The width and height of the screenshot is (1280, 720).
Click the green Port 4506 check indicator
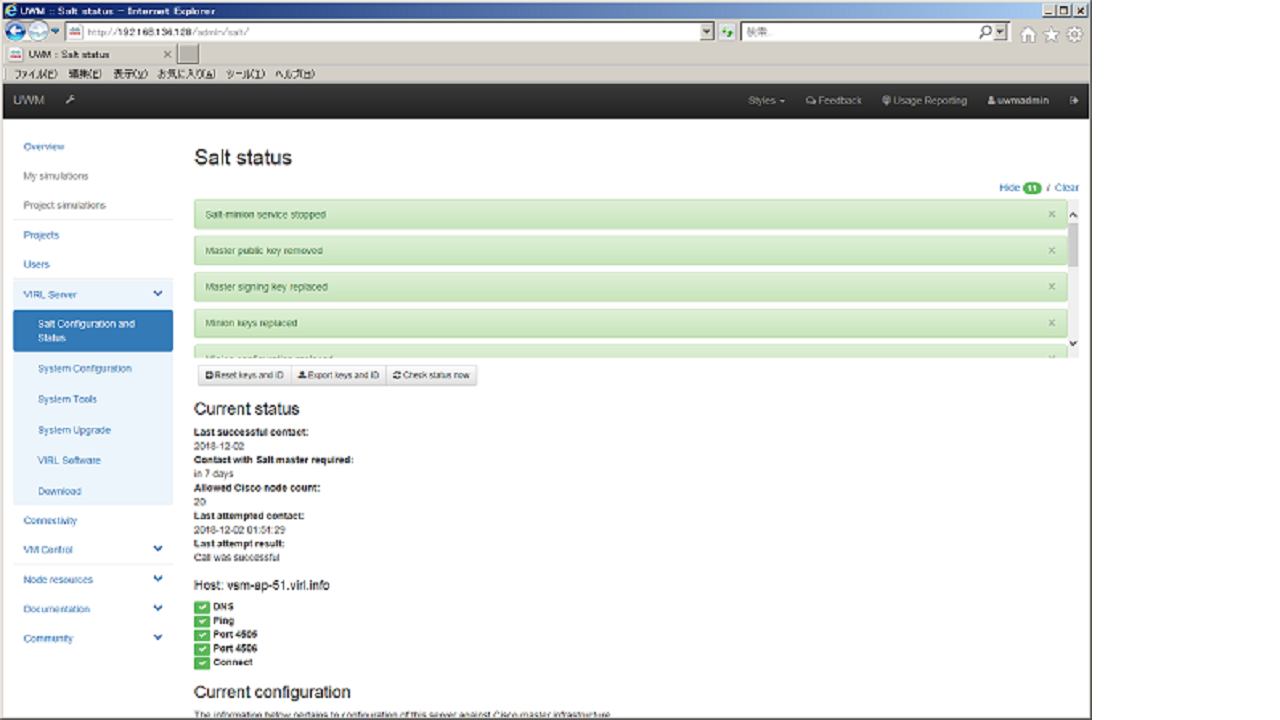[202, 649]
